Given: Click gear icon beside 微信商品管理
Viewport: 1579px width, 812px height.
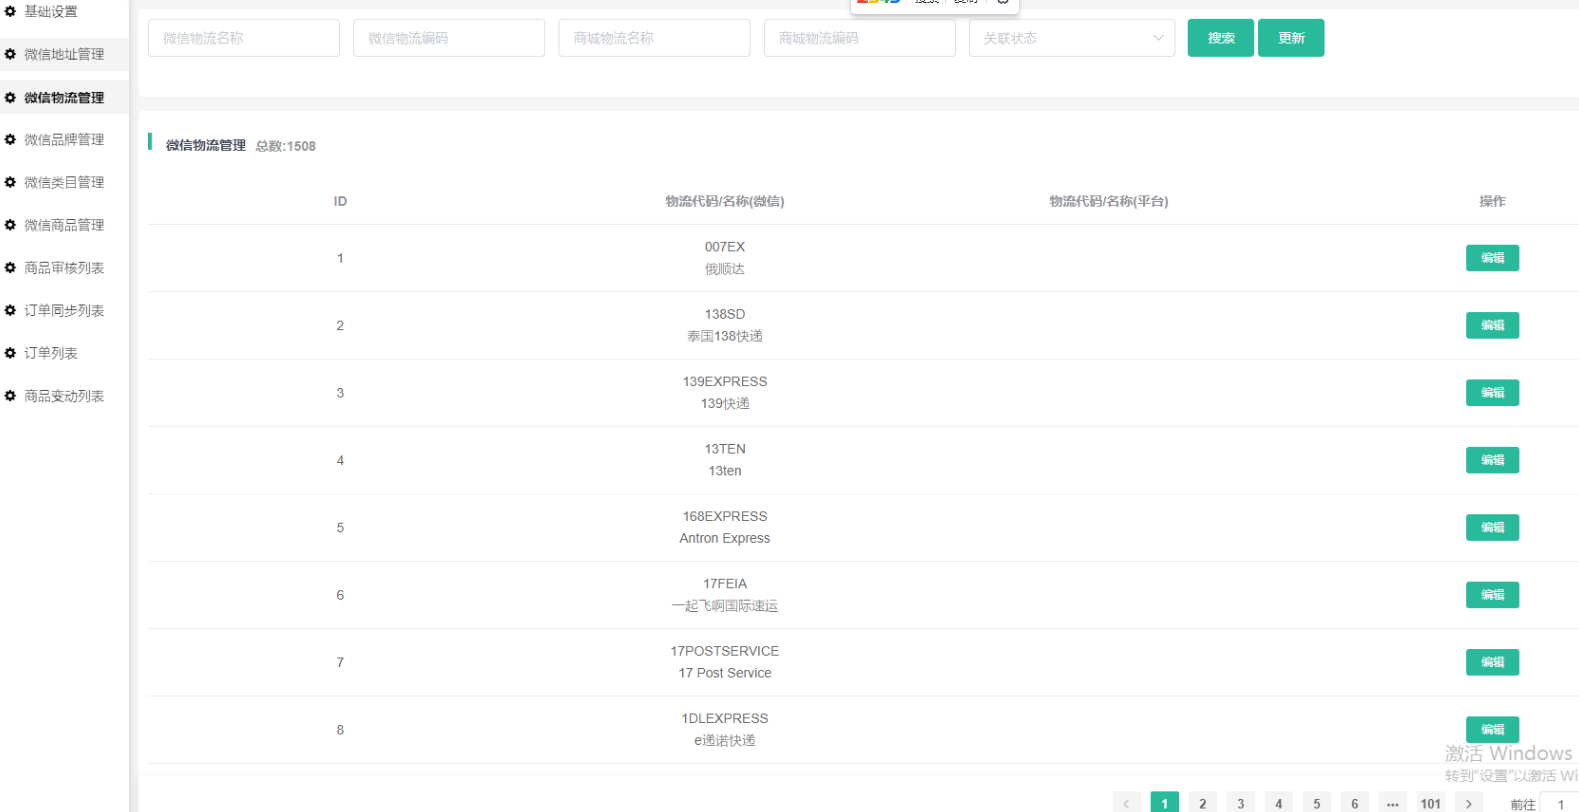Looking at the screenshot, I should (x=10, y=225).
